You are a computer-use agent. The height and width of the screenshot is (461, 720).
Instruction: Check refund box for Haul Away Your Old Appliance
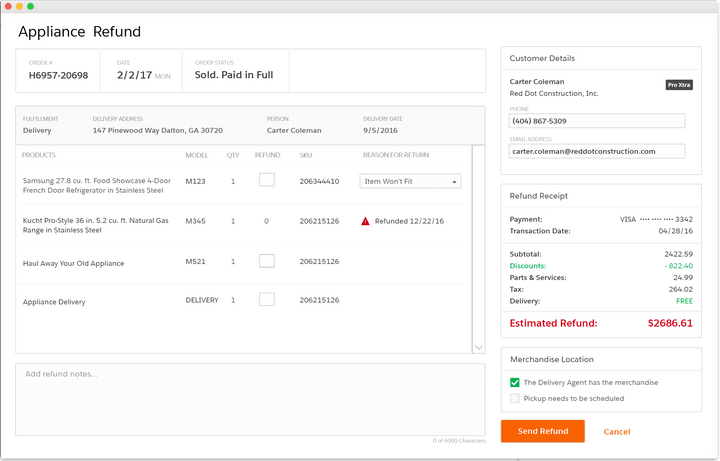click(266, 261)
